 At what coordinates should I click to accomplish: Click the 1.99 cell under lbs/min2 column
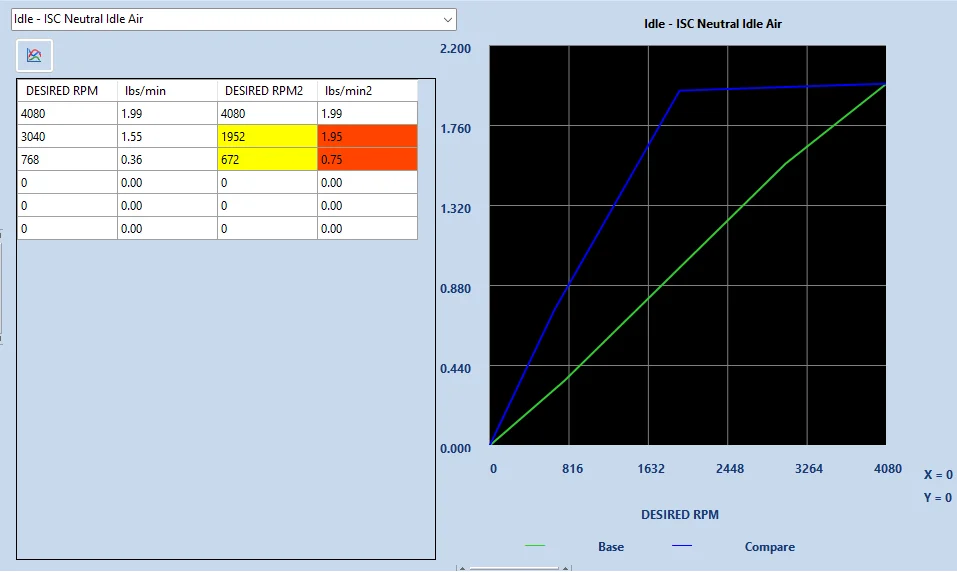tap(367, 114)
